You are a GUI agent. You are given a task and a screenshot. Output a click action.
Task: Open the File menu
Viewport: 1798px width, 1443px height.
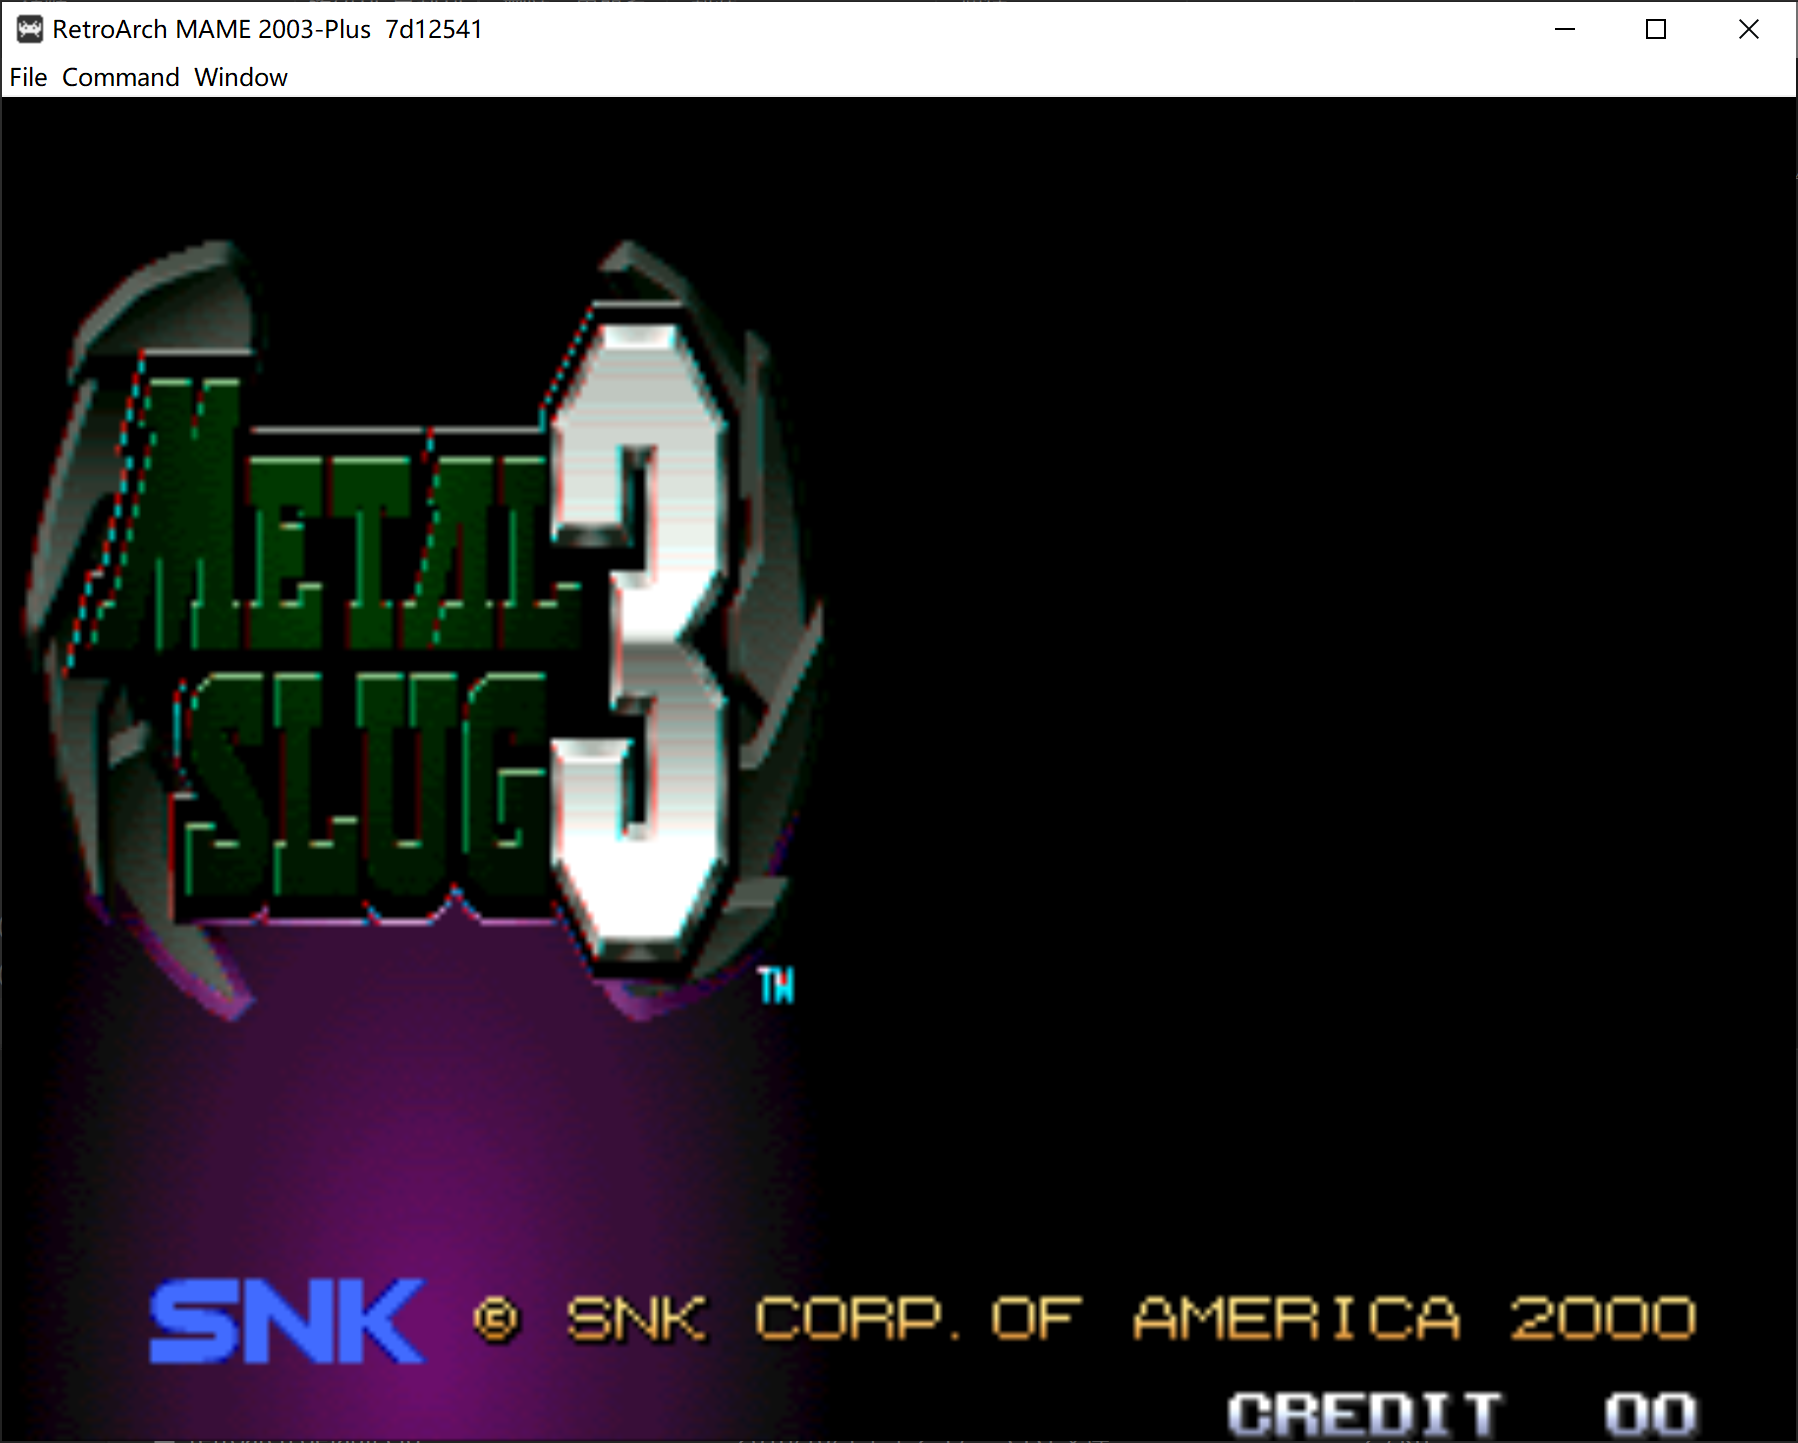(x=27, y=77)
